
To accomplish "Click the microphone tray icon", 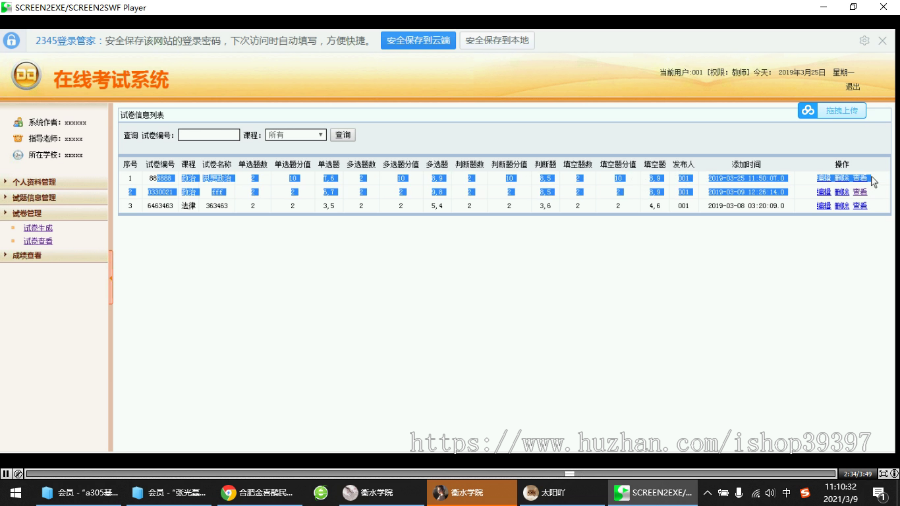I will point(739,493).
